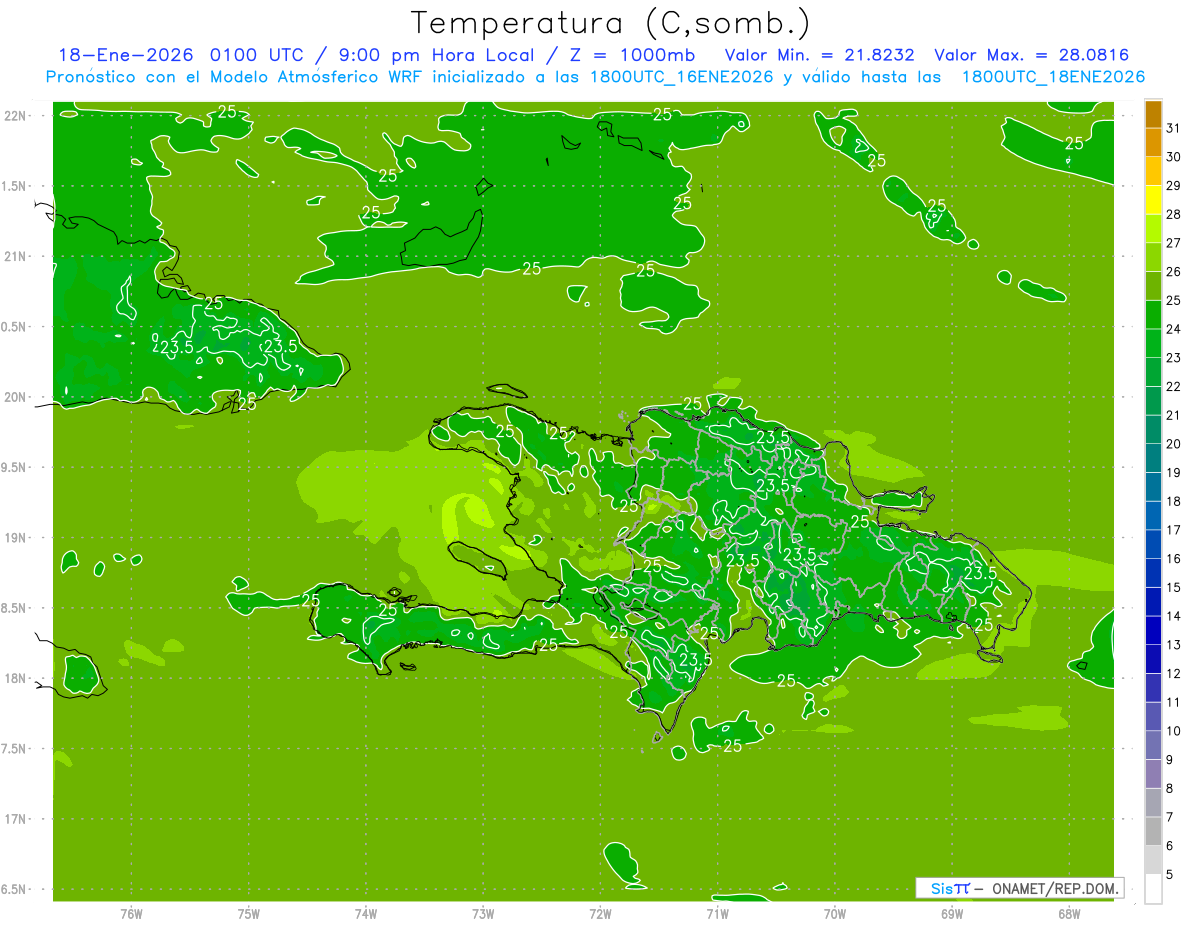Image resolution: width=1200 pixels, height=927 pixels.
Task: Click the '72W' longitude axis label
Action: click(x=600, y=914)
